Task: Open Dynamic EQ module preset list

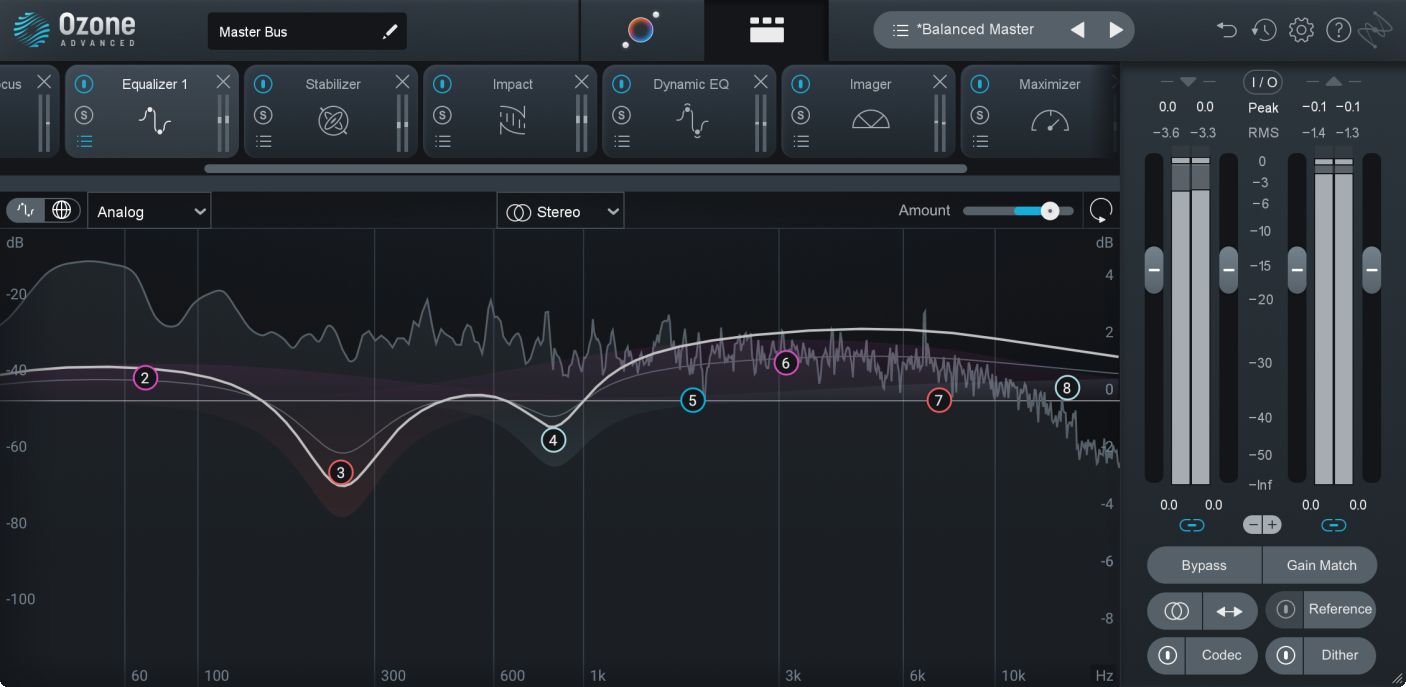Action: click(x=622, y=141)
